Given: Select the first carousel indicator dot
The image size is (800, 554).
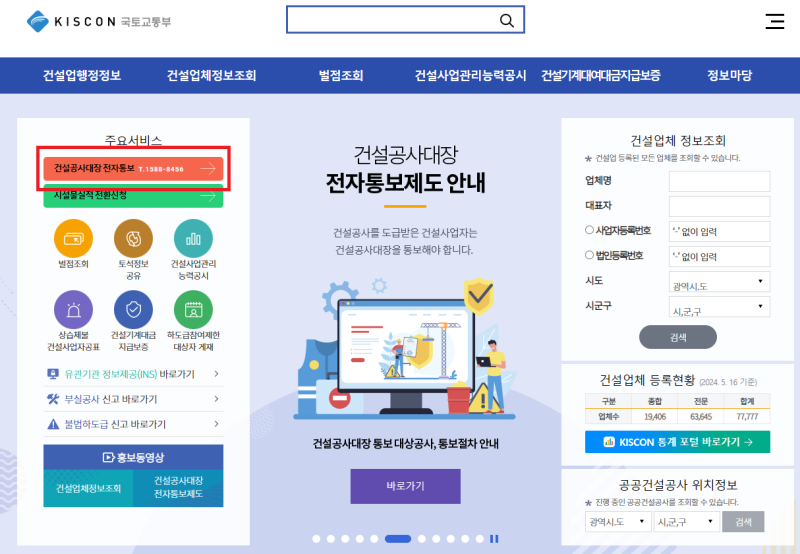Looking at the screenshot, I should coord(316,539).
